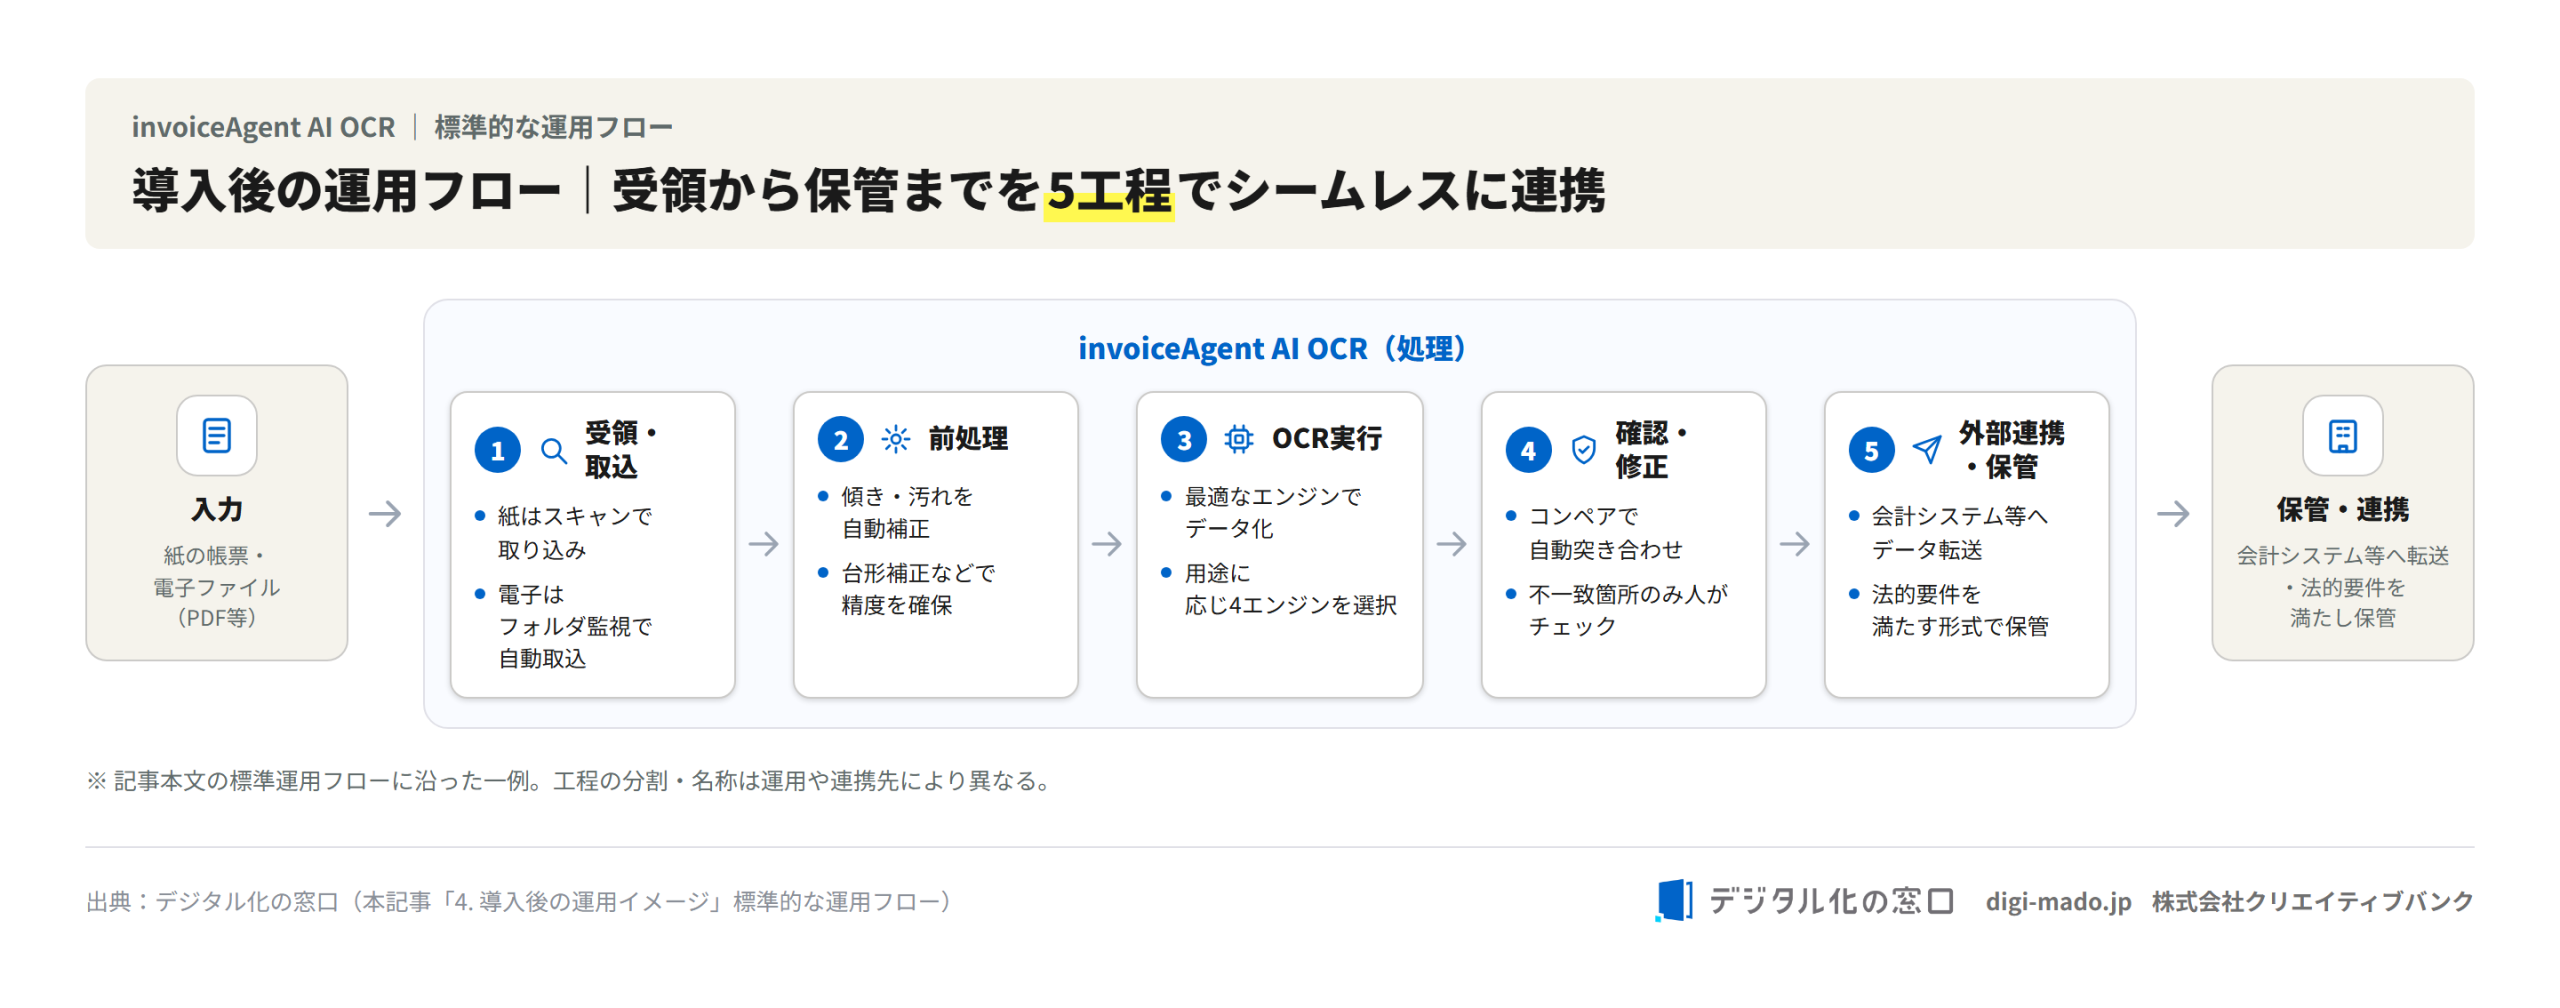Click the bullet 会計システム等へデータ転送
Image resolution: width=2560 pixels, height=1008 pixels.
[1949, 533]
